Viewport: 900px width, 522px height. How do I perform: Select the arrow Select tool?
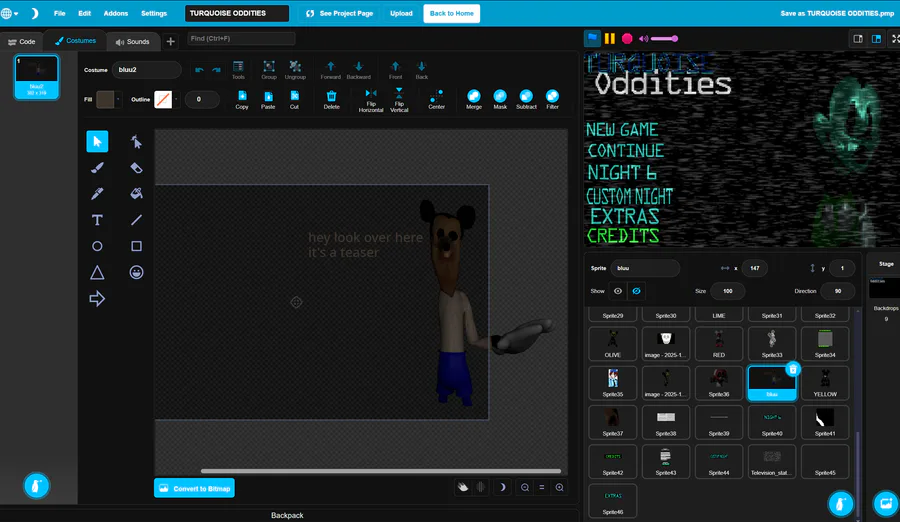point(97,141)
